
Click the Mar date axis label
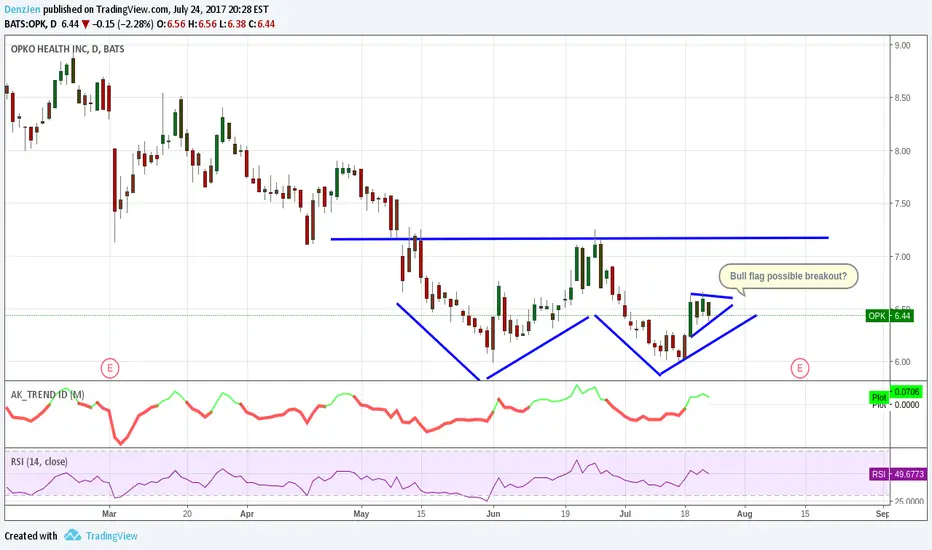coord(109,513)
